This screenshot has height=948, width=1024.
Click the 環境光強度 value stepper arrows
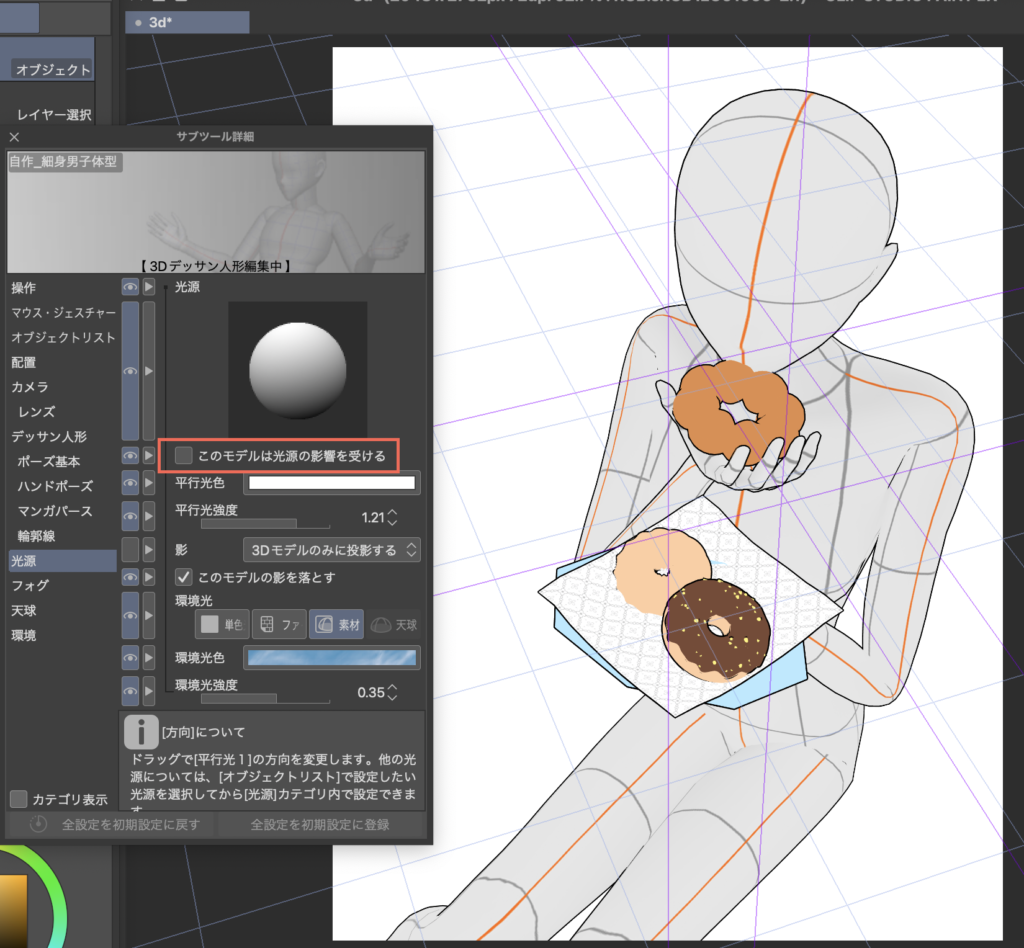392,692
